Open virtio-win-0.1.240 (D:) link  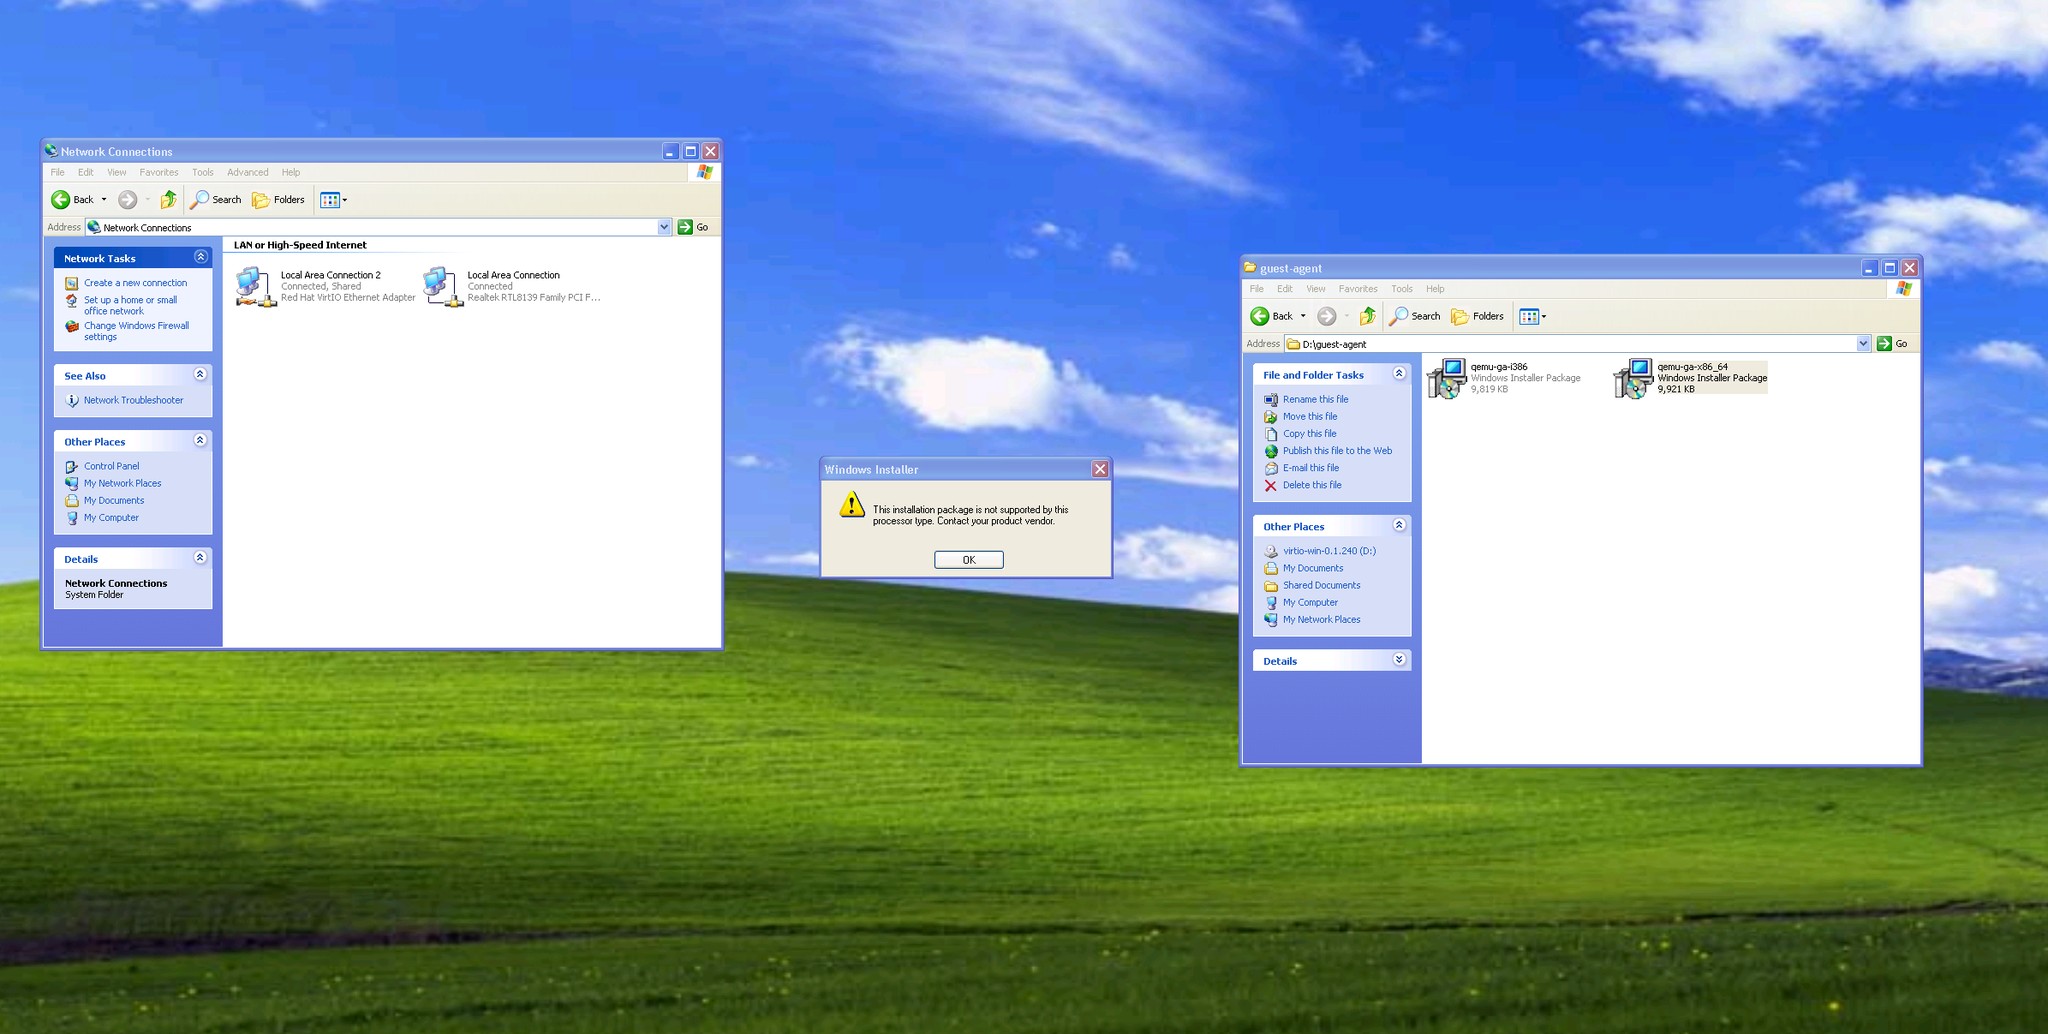click(x=1329, y=551)
